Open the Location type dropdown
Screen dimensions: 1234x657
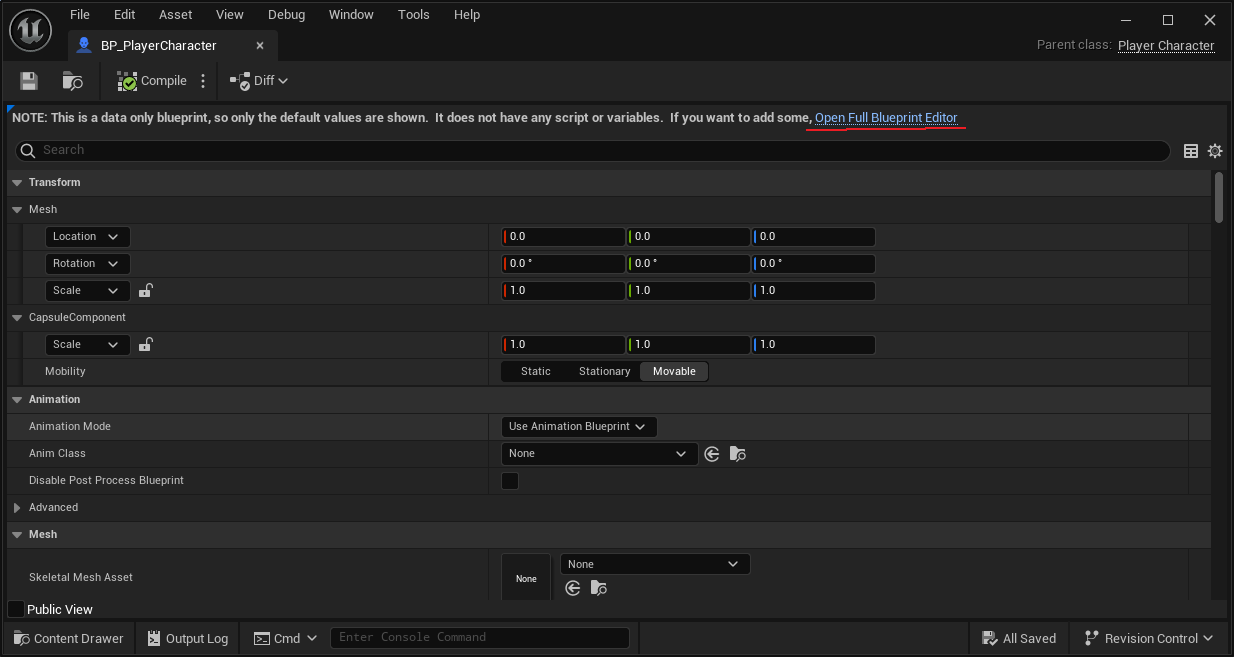[88, 237]
